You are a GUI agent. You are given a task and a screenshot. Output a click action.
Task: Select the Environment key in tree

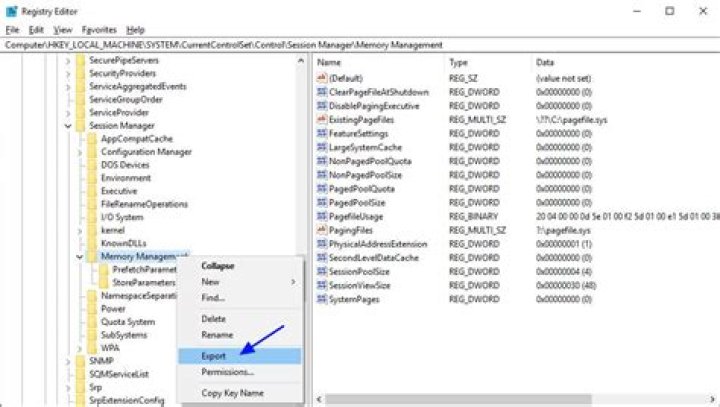[125, 178]
